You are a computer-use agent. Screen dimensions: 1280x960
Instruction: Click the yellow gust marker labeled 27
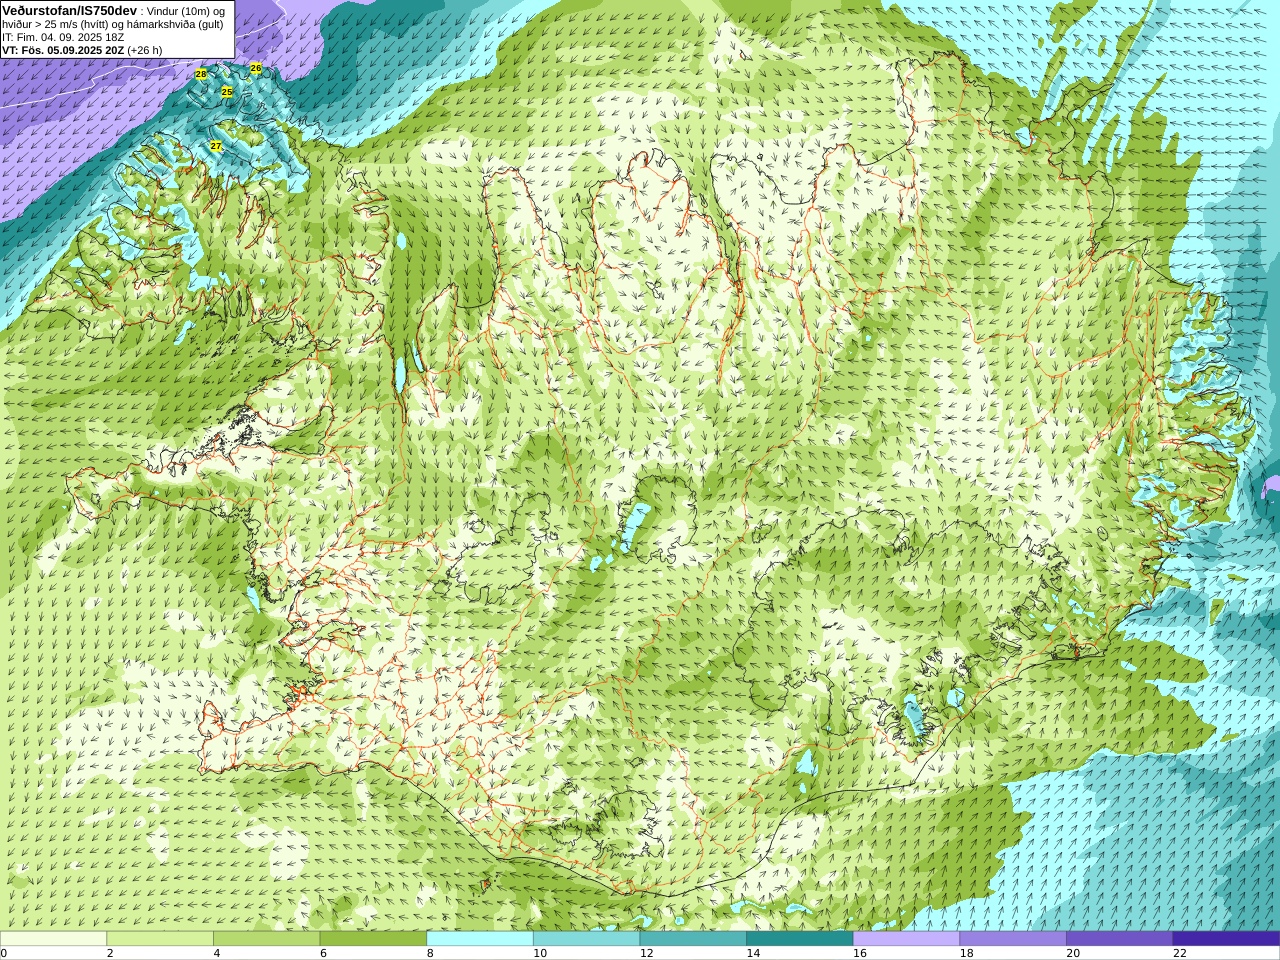[x=216, y=146]
